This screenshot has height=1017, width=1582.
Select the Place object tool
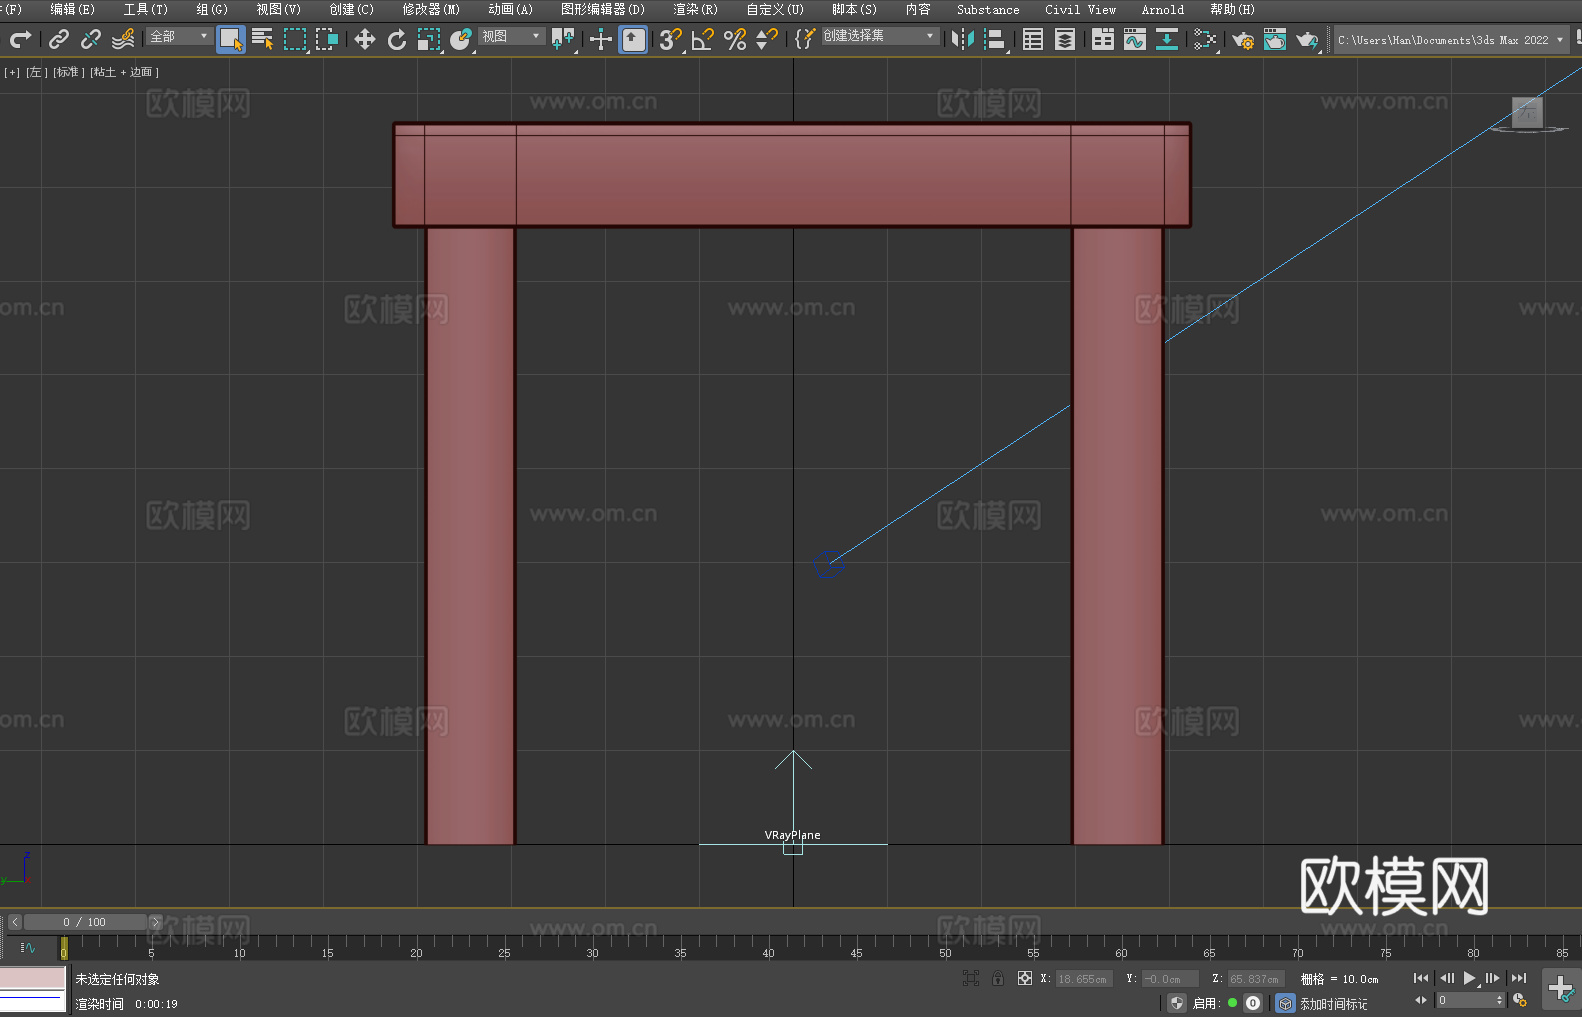tap(461, 39)
